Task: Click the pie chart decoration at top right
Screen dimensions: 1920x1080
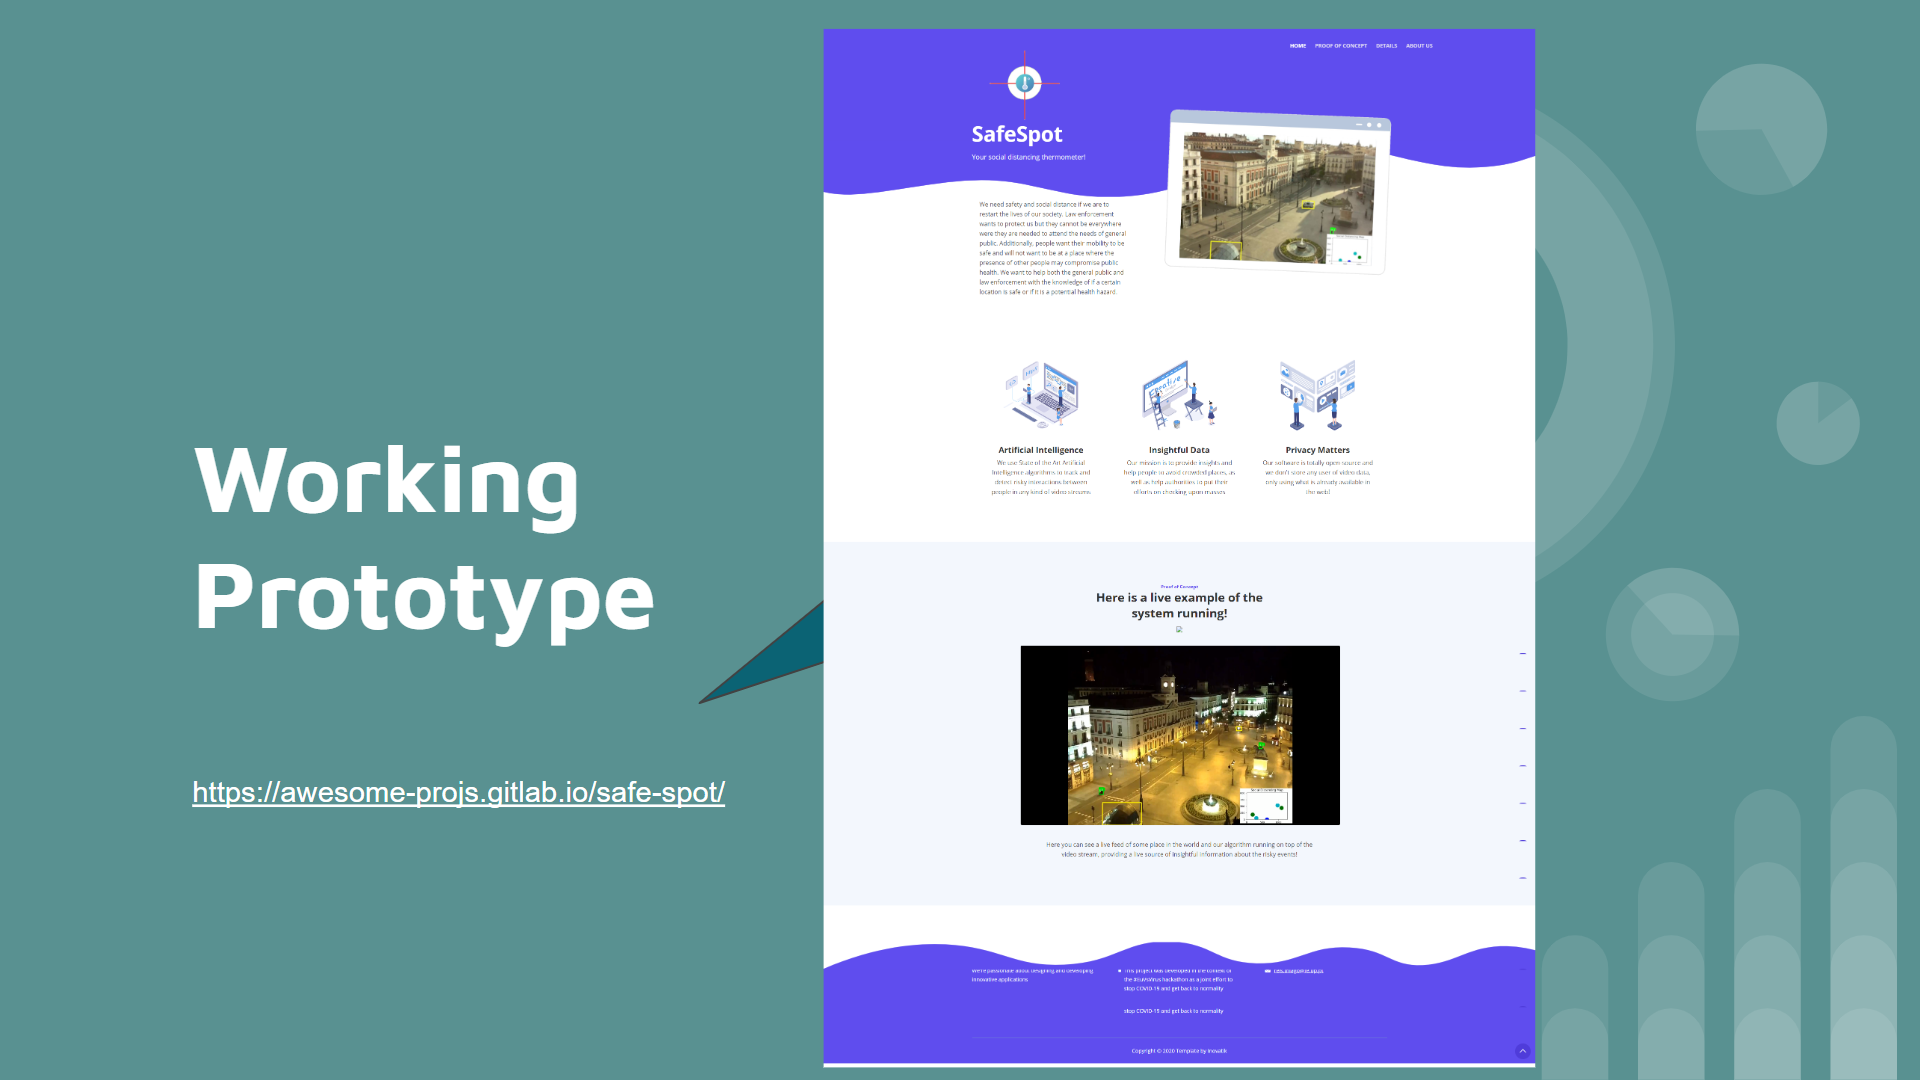Action: 1761,130
